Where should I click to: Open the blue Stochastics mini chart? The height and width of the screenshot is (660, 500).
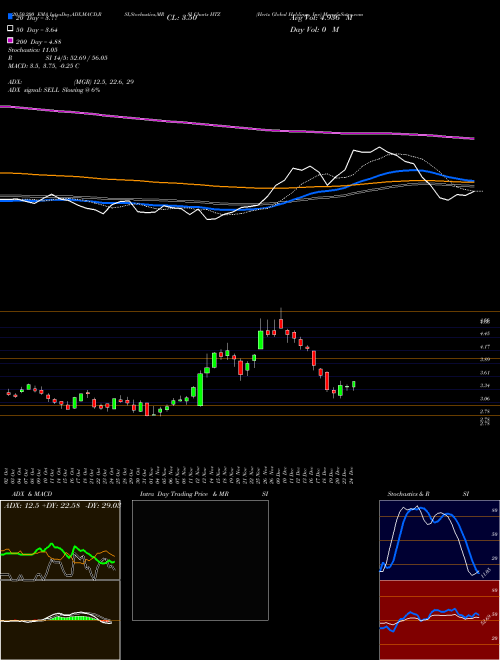pyautogui.click(x=439, y=540)
